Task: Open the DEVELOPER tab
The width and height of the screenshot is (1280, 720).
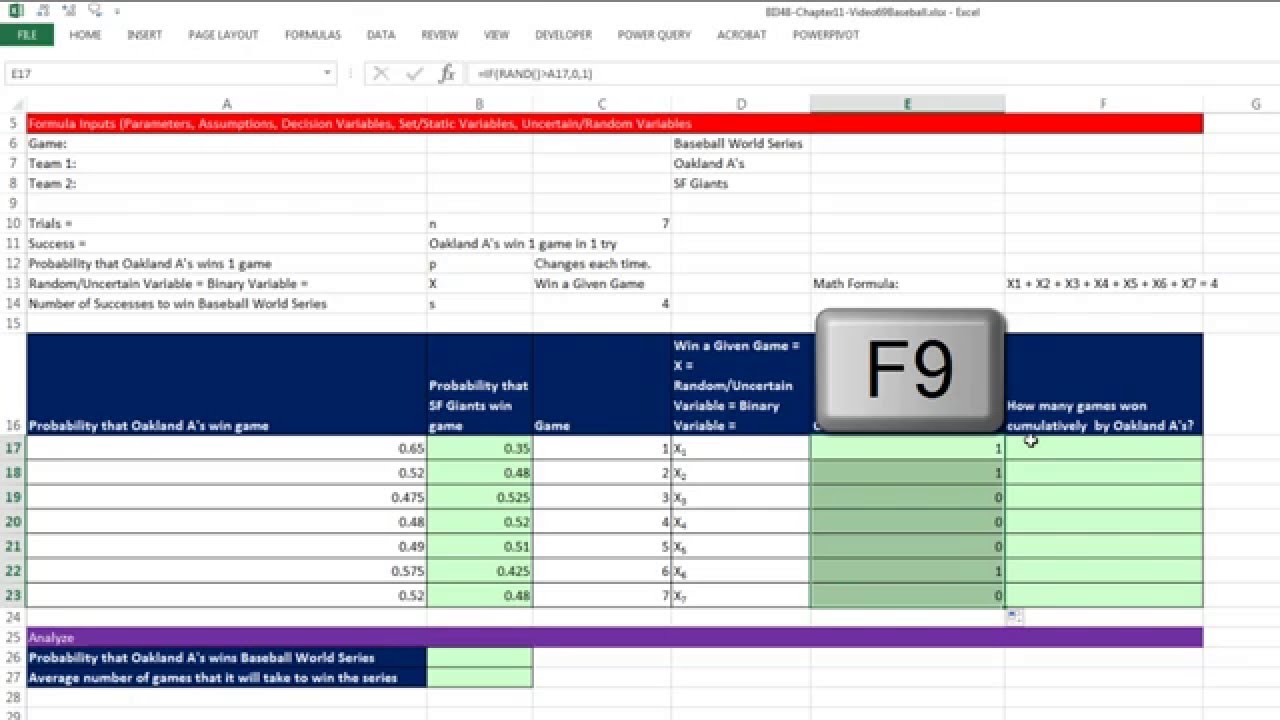Action: pyautogui.click(x=563, y=35)
